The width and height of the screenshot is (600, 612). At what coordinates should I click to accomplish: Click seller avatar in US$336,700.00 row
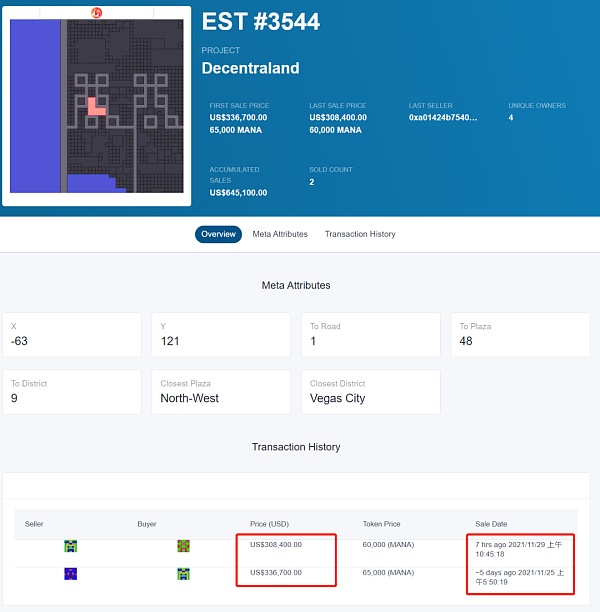[71, 574]
